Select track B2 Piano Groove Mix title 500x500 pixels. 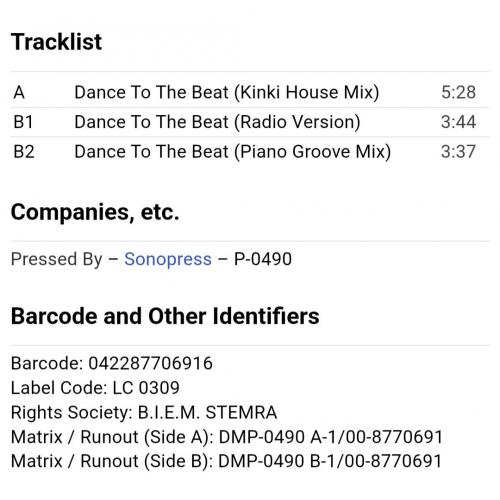[x=233, y=152]
